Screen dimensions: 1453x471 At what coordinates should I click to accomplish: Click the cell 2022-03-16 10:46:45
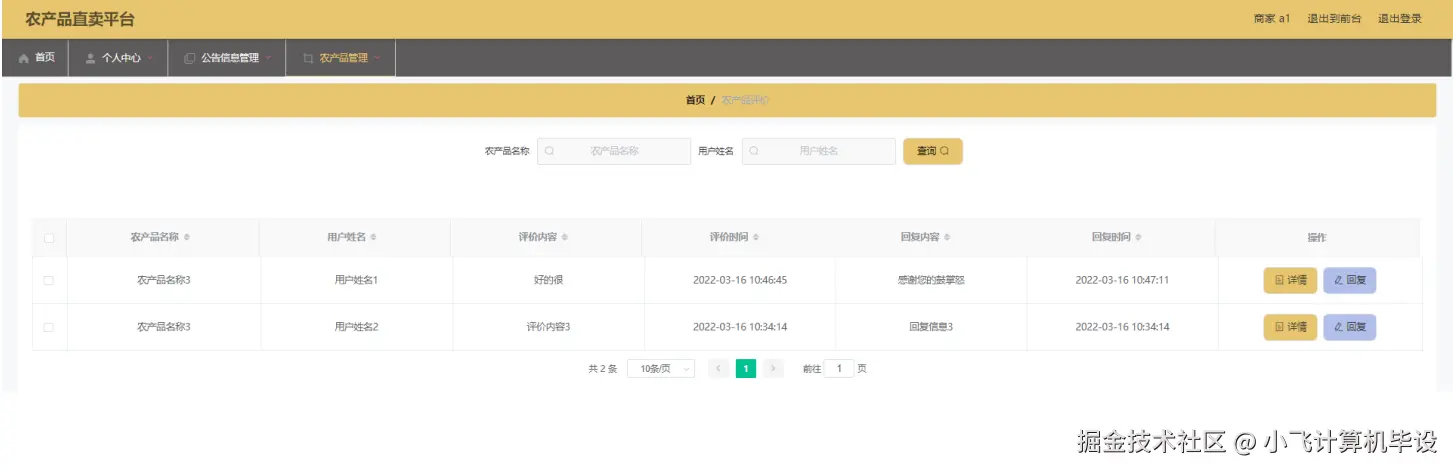tap(740, 281)
